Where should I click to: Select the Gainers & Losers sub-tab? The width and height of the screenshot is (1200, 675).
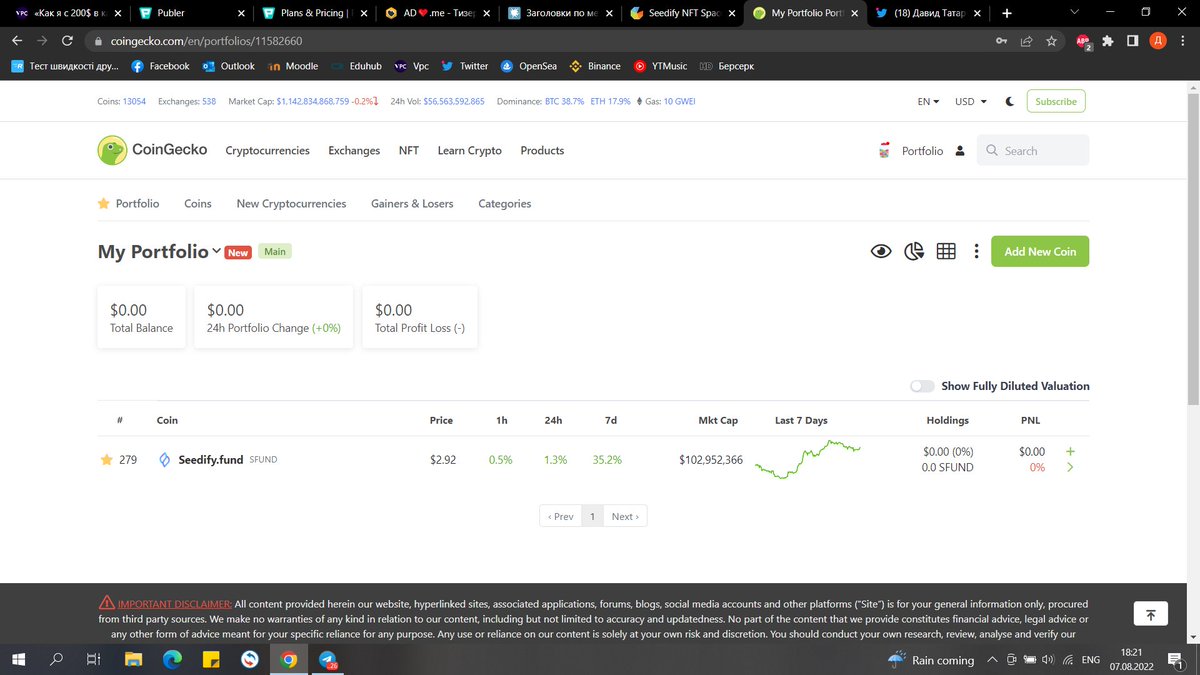point(412,203)
